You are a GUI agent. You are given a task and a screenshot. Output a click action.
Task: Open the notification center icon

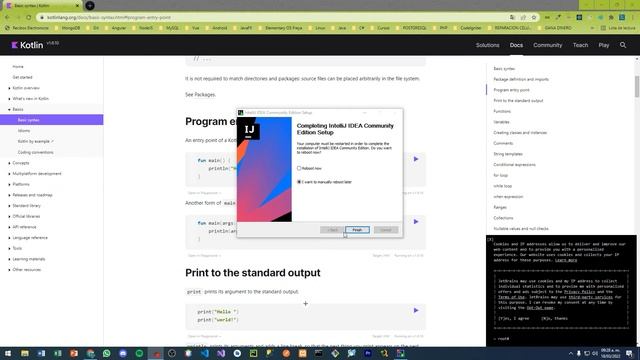click(x=630, y=353)
